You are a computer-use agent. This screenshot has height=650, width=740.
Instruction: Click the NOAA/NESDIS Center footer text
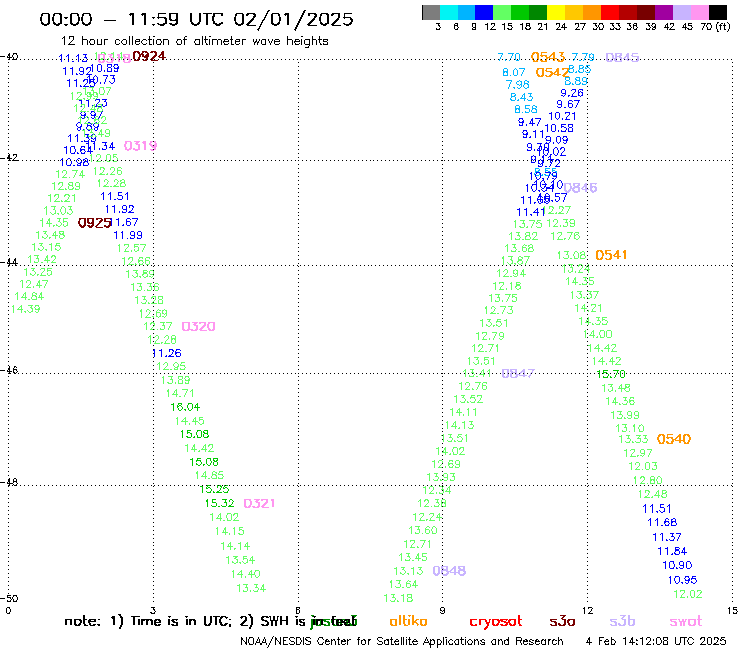point(402,641)
